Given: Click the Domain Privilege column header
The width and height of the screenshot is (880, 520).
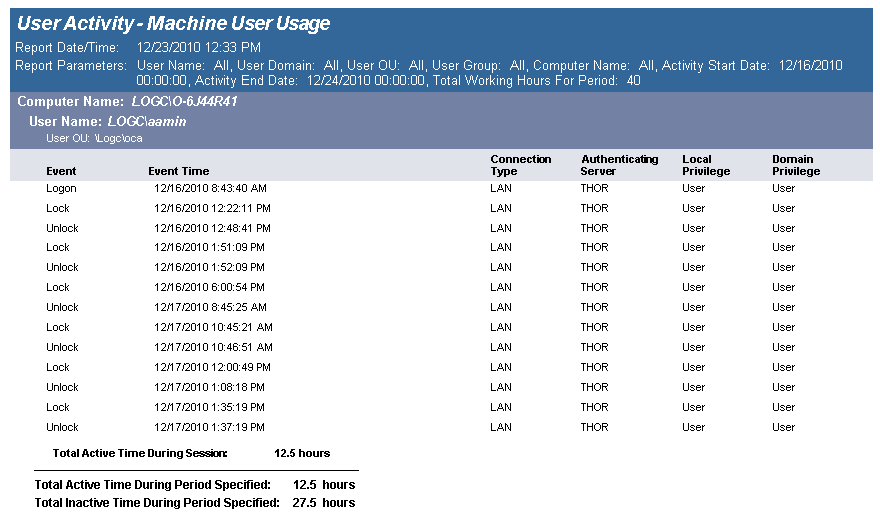Looking at the screenshot, I should [796, 165].
